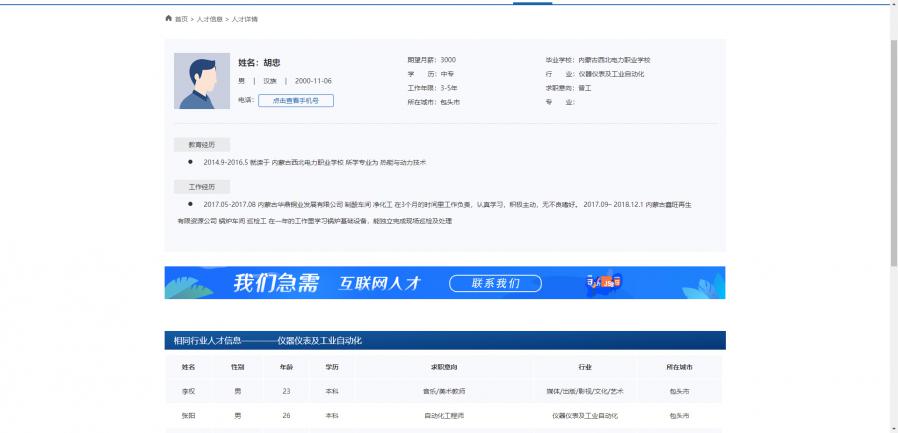Open 人才信息 in the breadcrumb
The image size is (898, 433).
[209, 19]
